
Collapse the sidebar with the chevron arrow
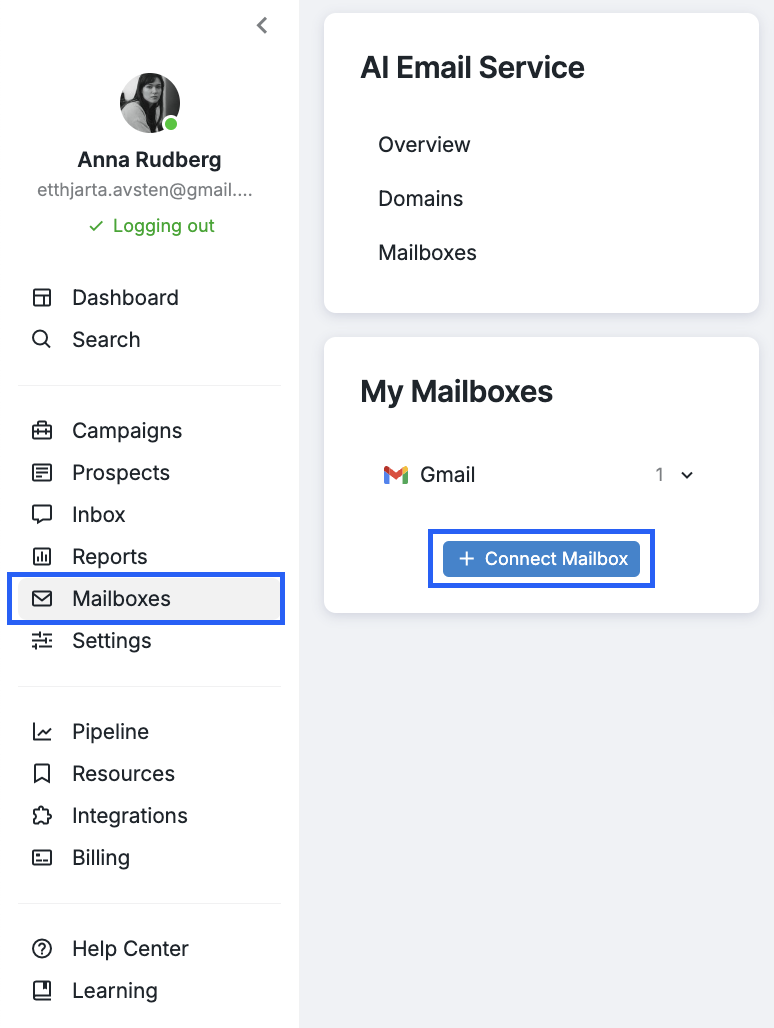(262, 26)
